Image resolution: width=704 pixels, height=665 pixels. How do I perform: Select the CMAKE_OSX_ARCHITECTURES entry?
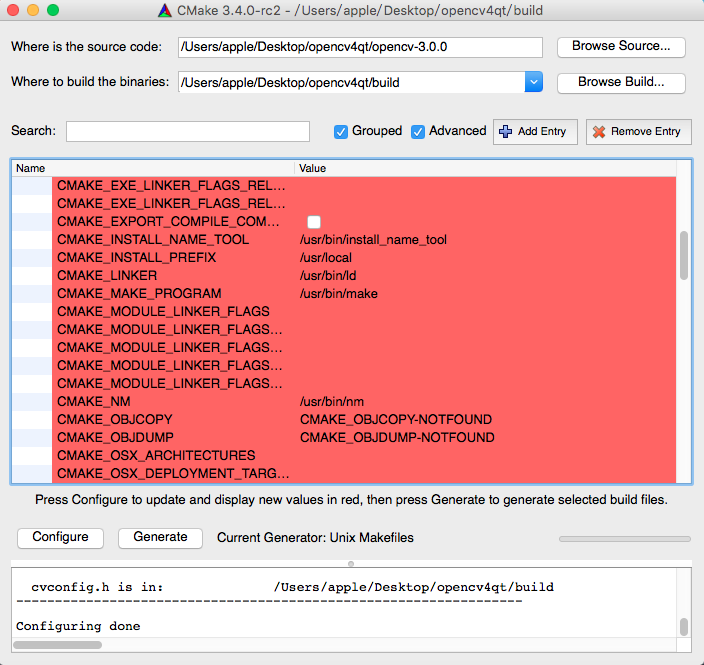156,455
